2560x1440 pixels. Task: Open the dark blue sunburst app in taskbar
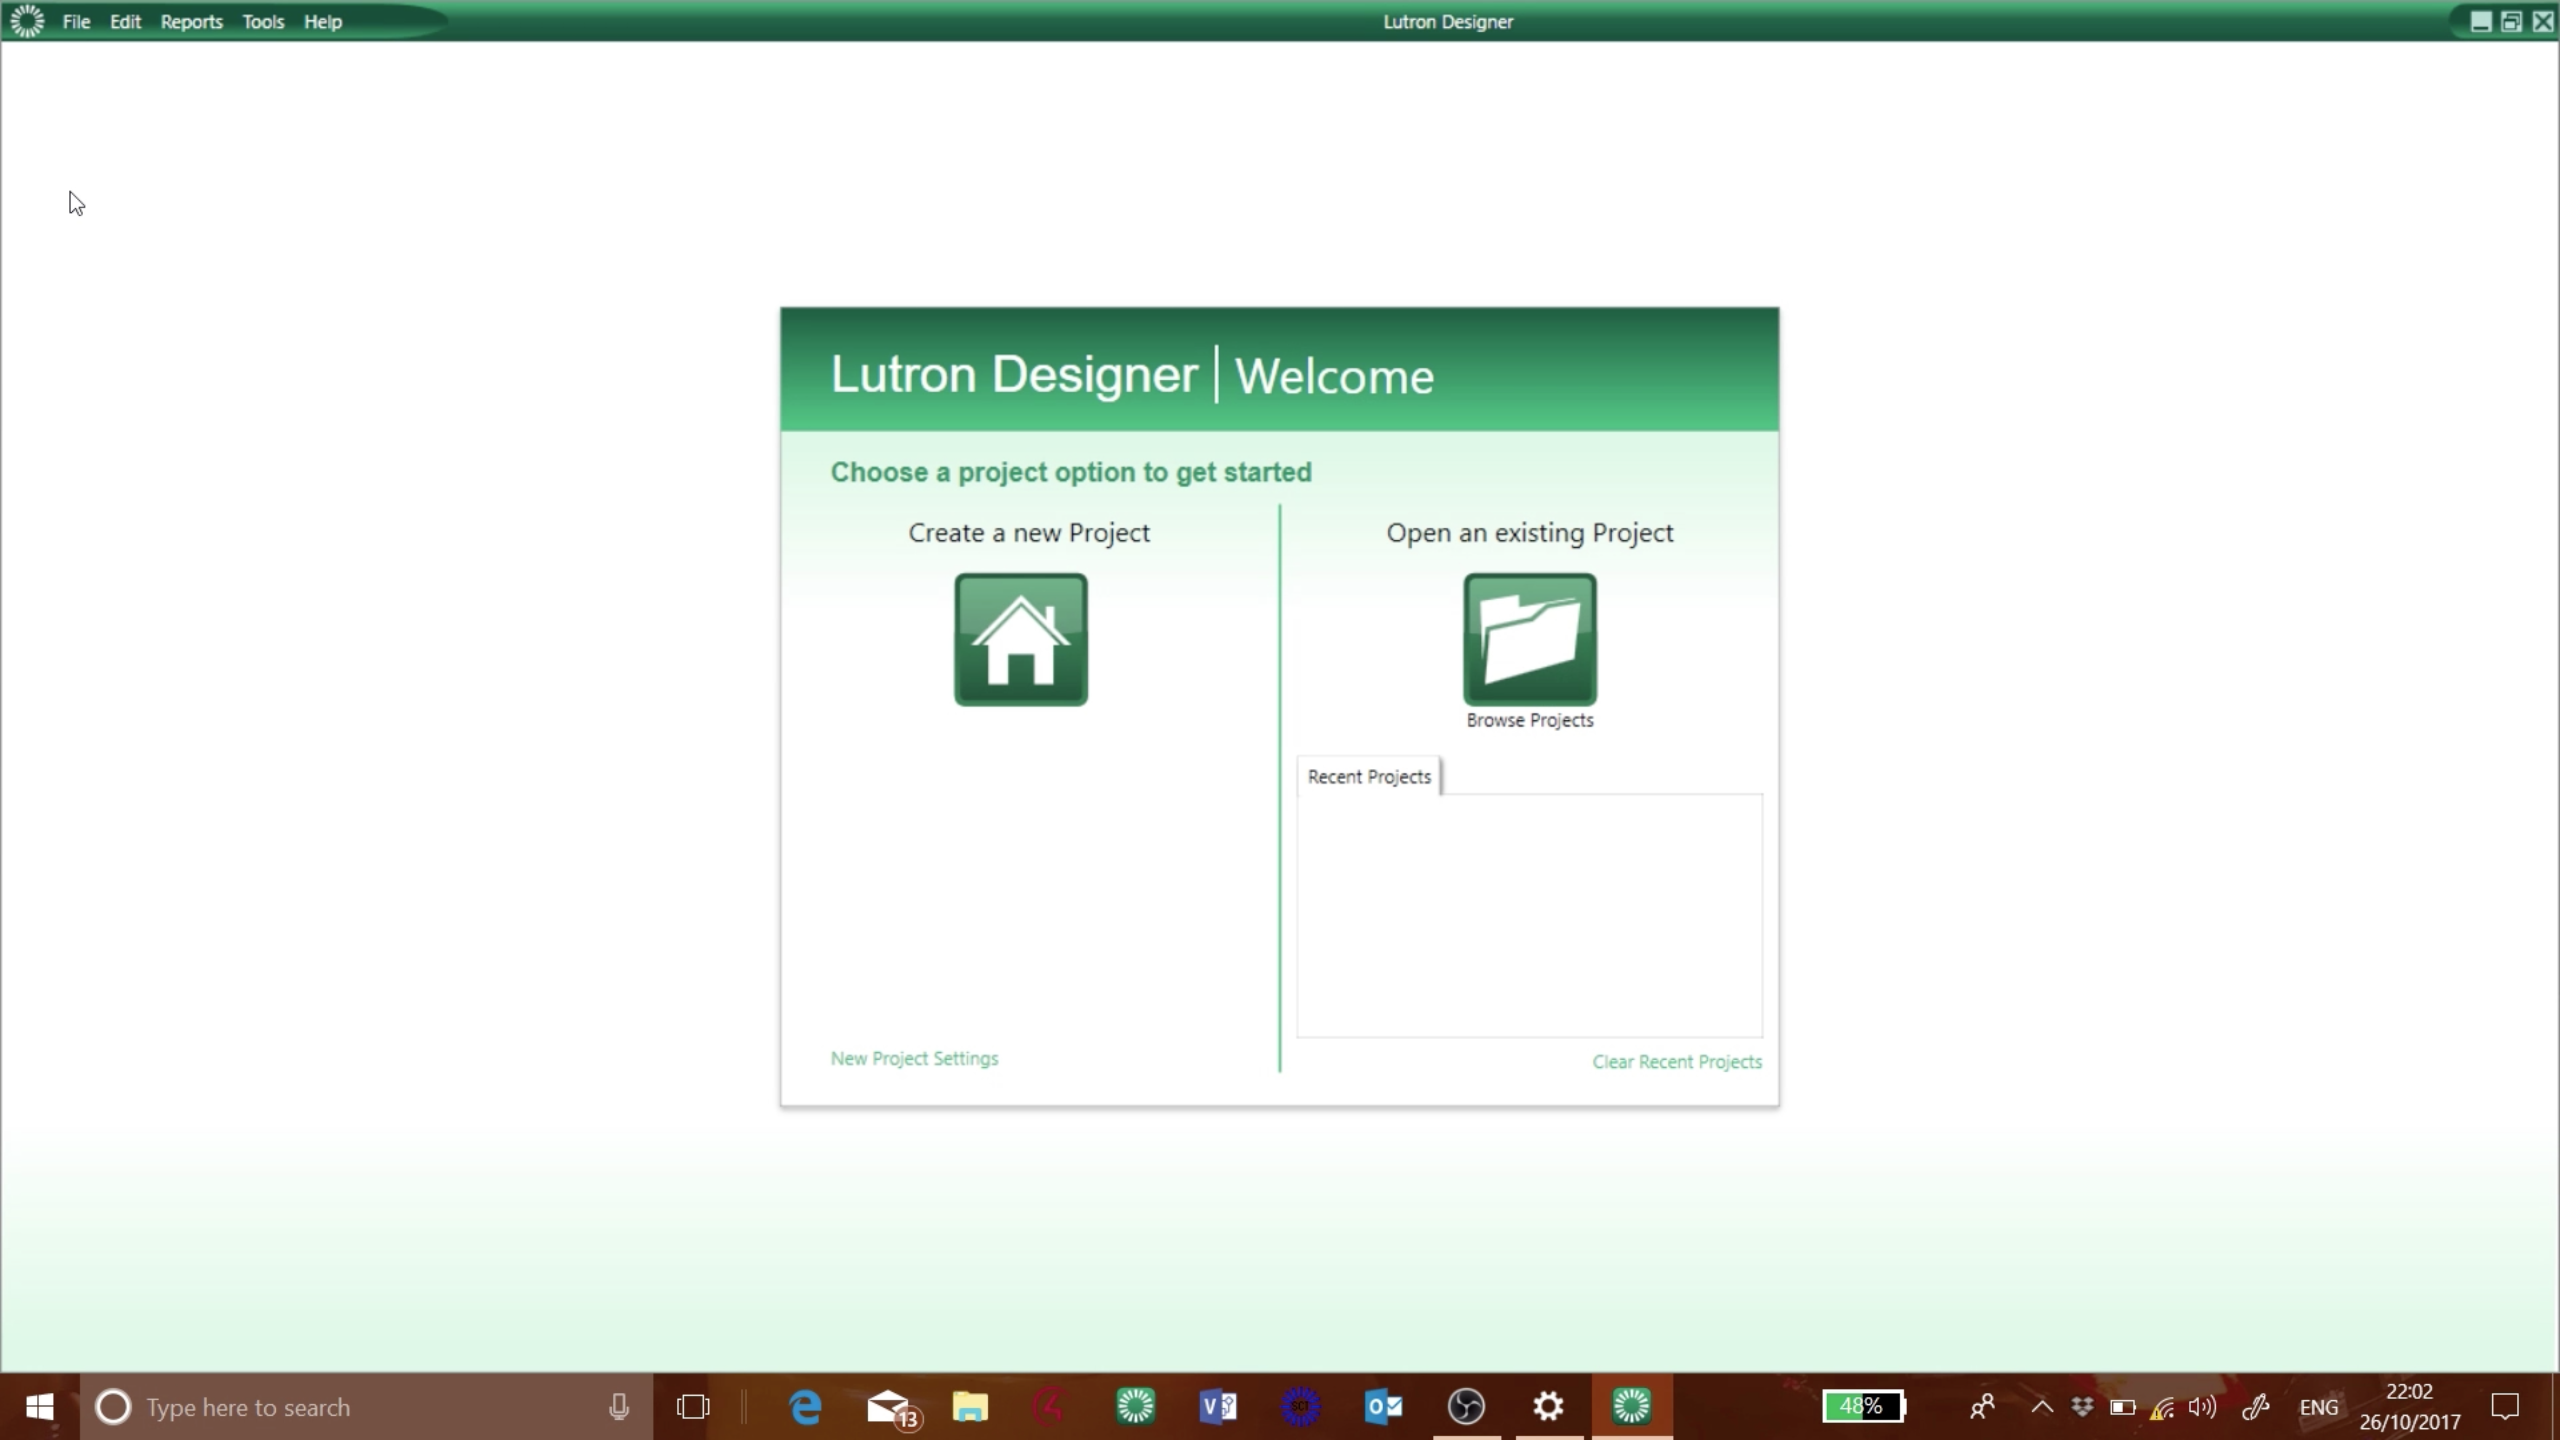coord(1300,1407)
